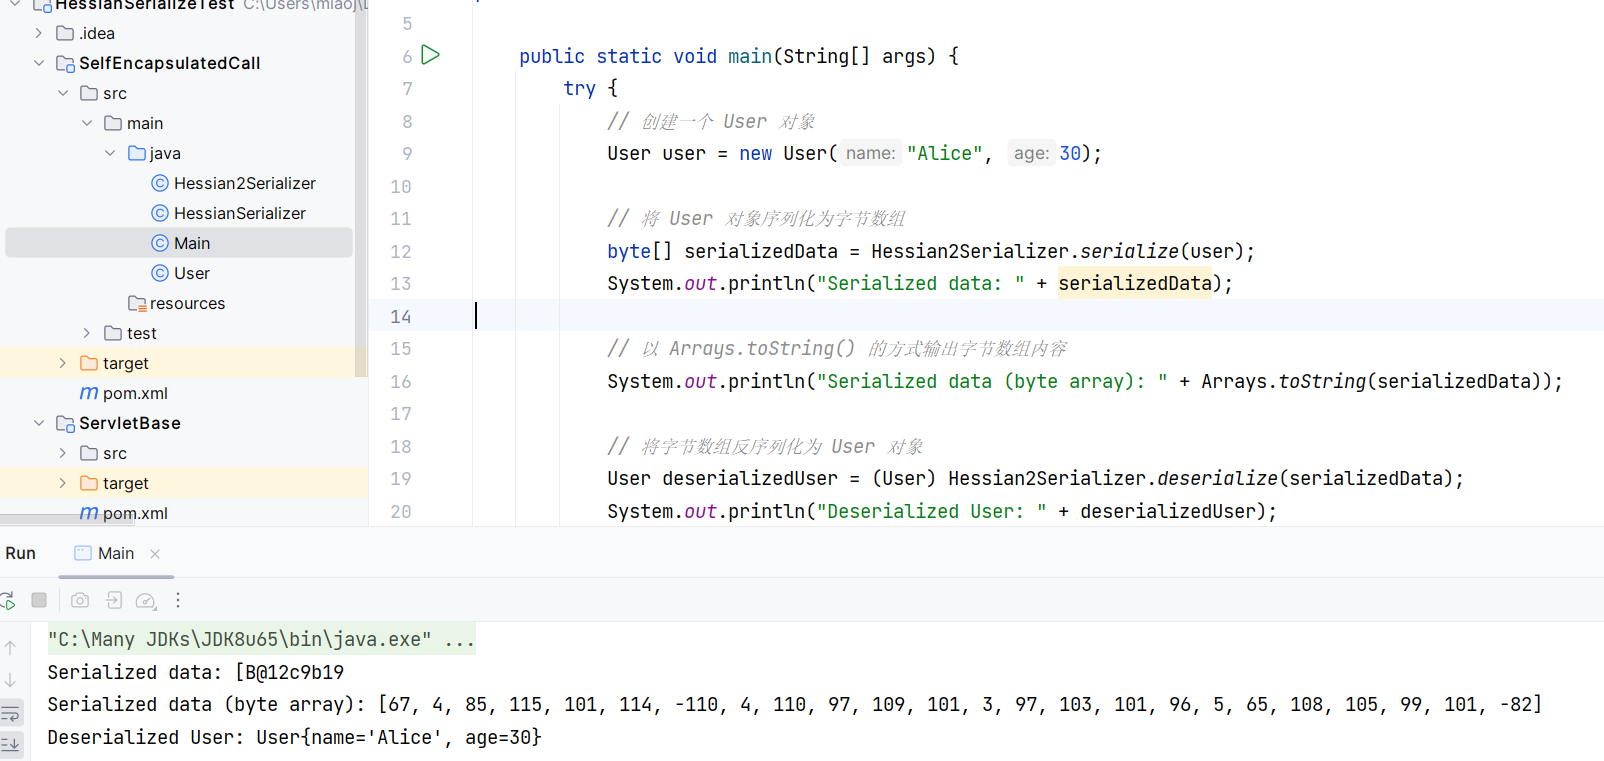The height and width of the screenshot is (761, 1604).
Task: Click the green Run gutter icon beside main method
Action: pyautogui.click(x=430, y=55)
